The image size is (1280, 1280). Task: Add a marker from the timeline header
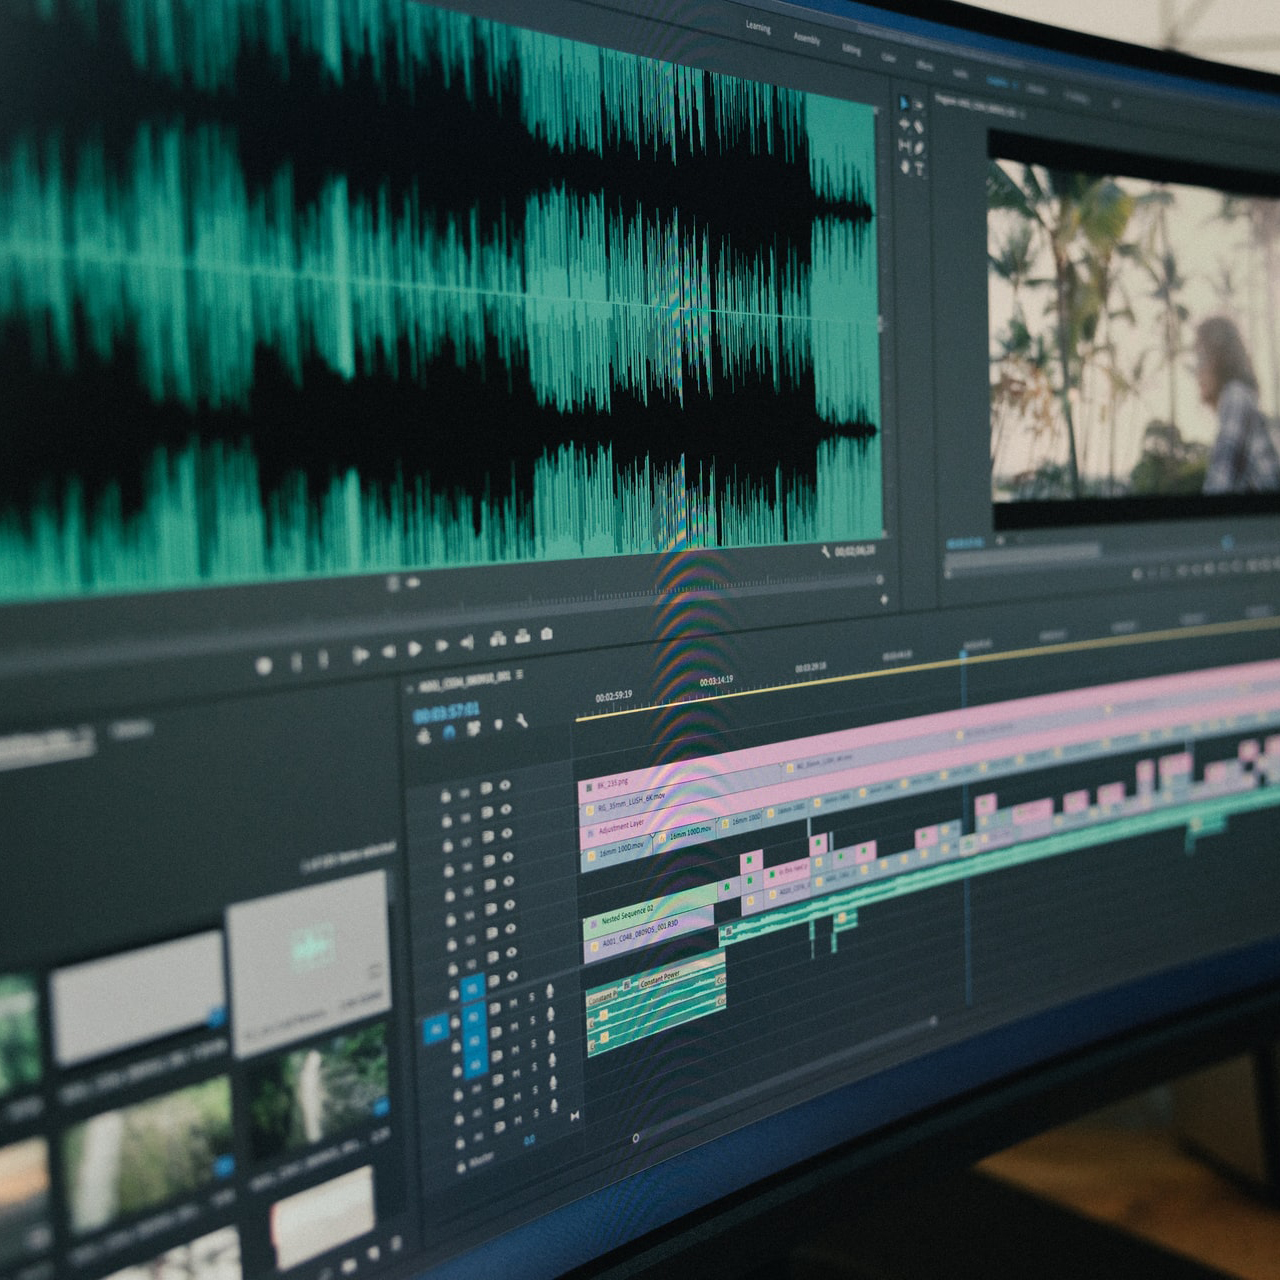coord(499,724)
